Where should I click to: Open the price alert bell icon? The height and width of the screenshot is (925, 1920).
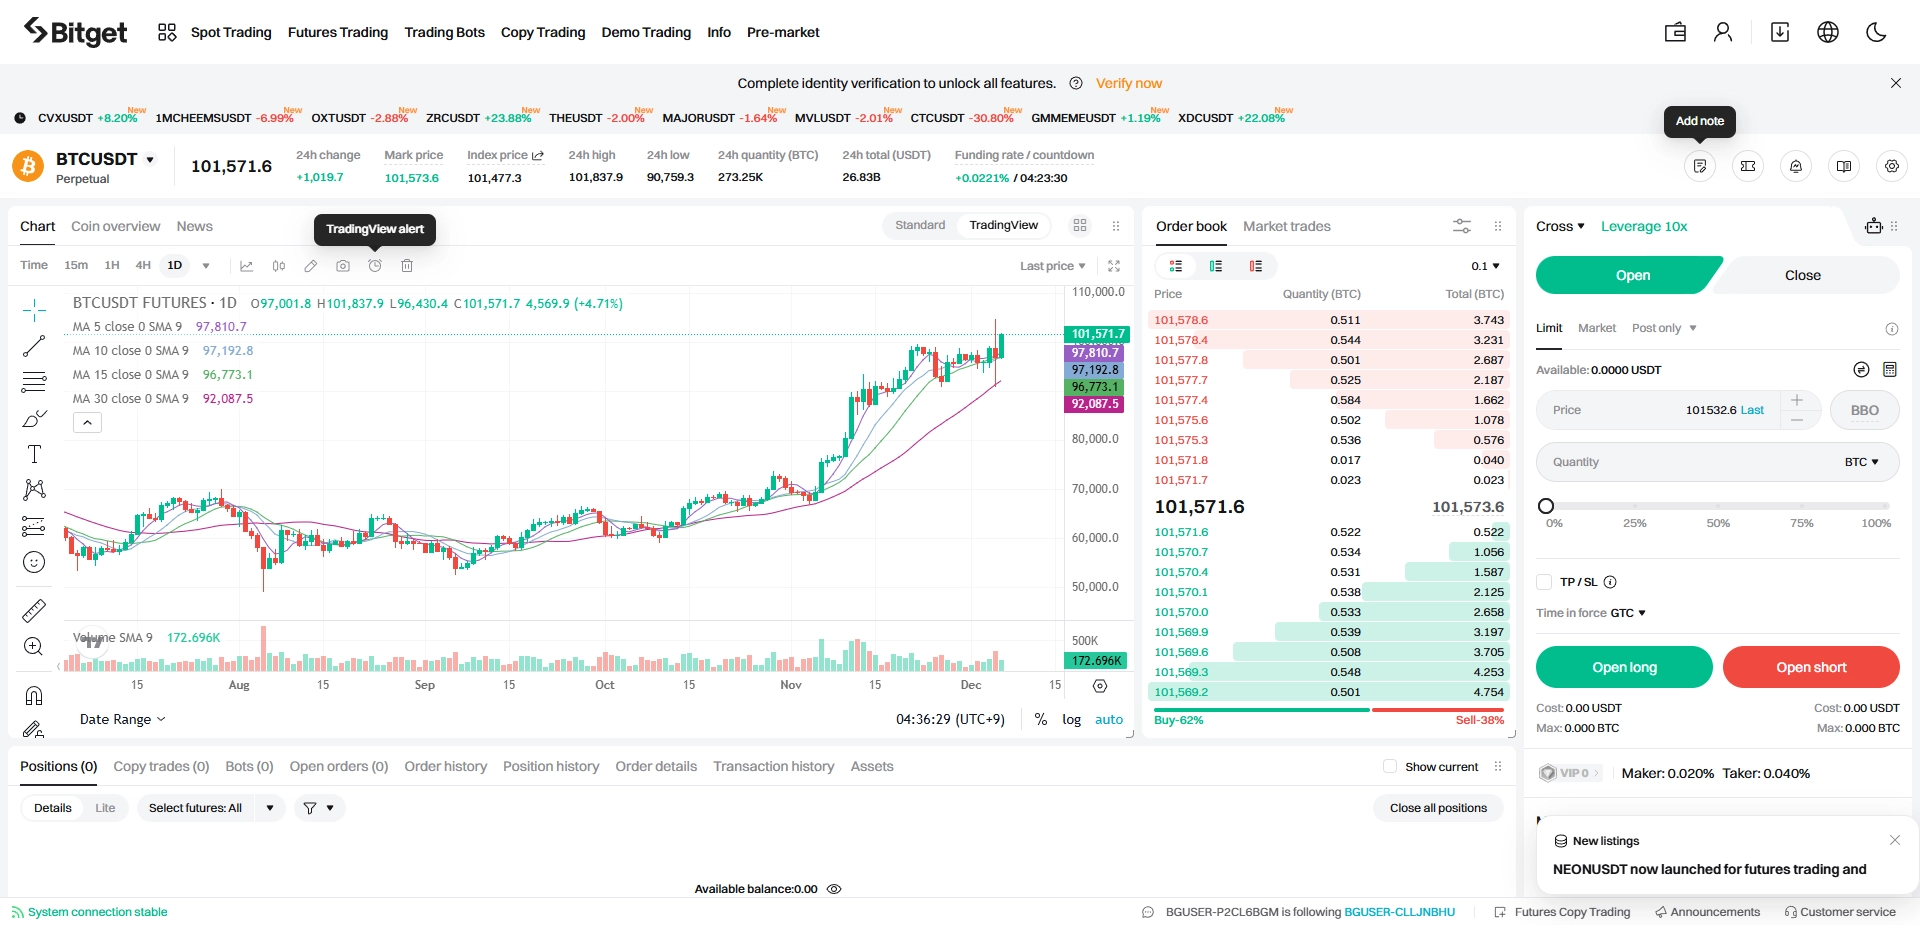(x=1796, y=166)
